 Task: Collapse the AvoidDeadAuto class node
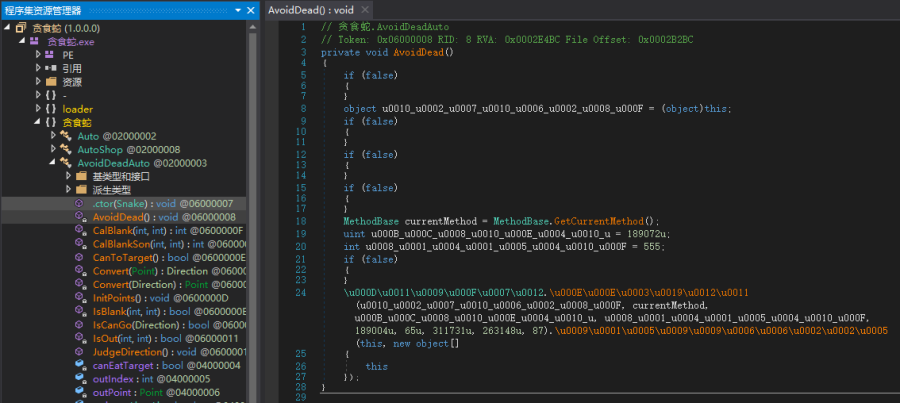53,163
